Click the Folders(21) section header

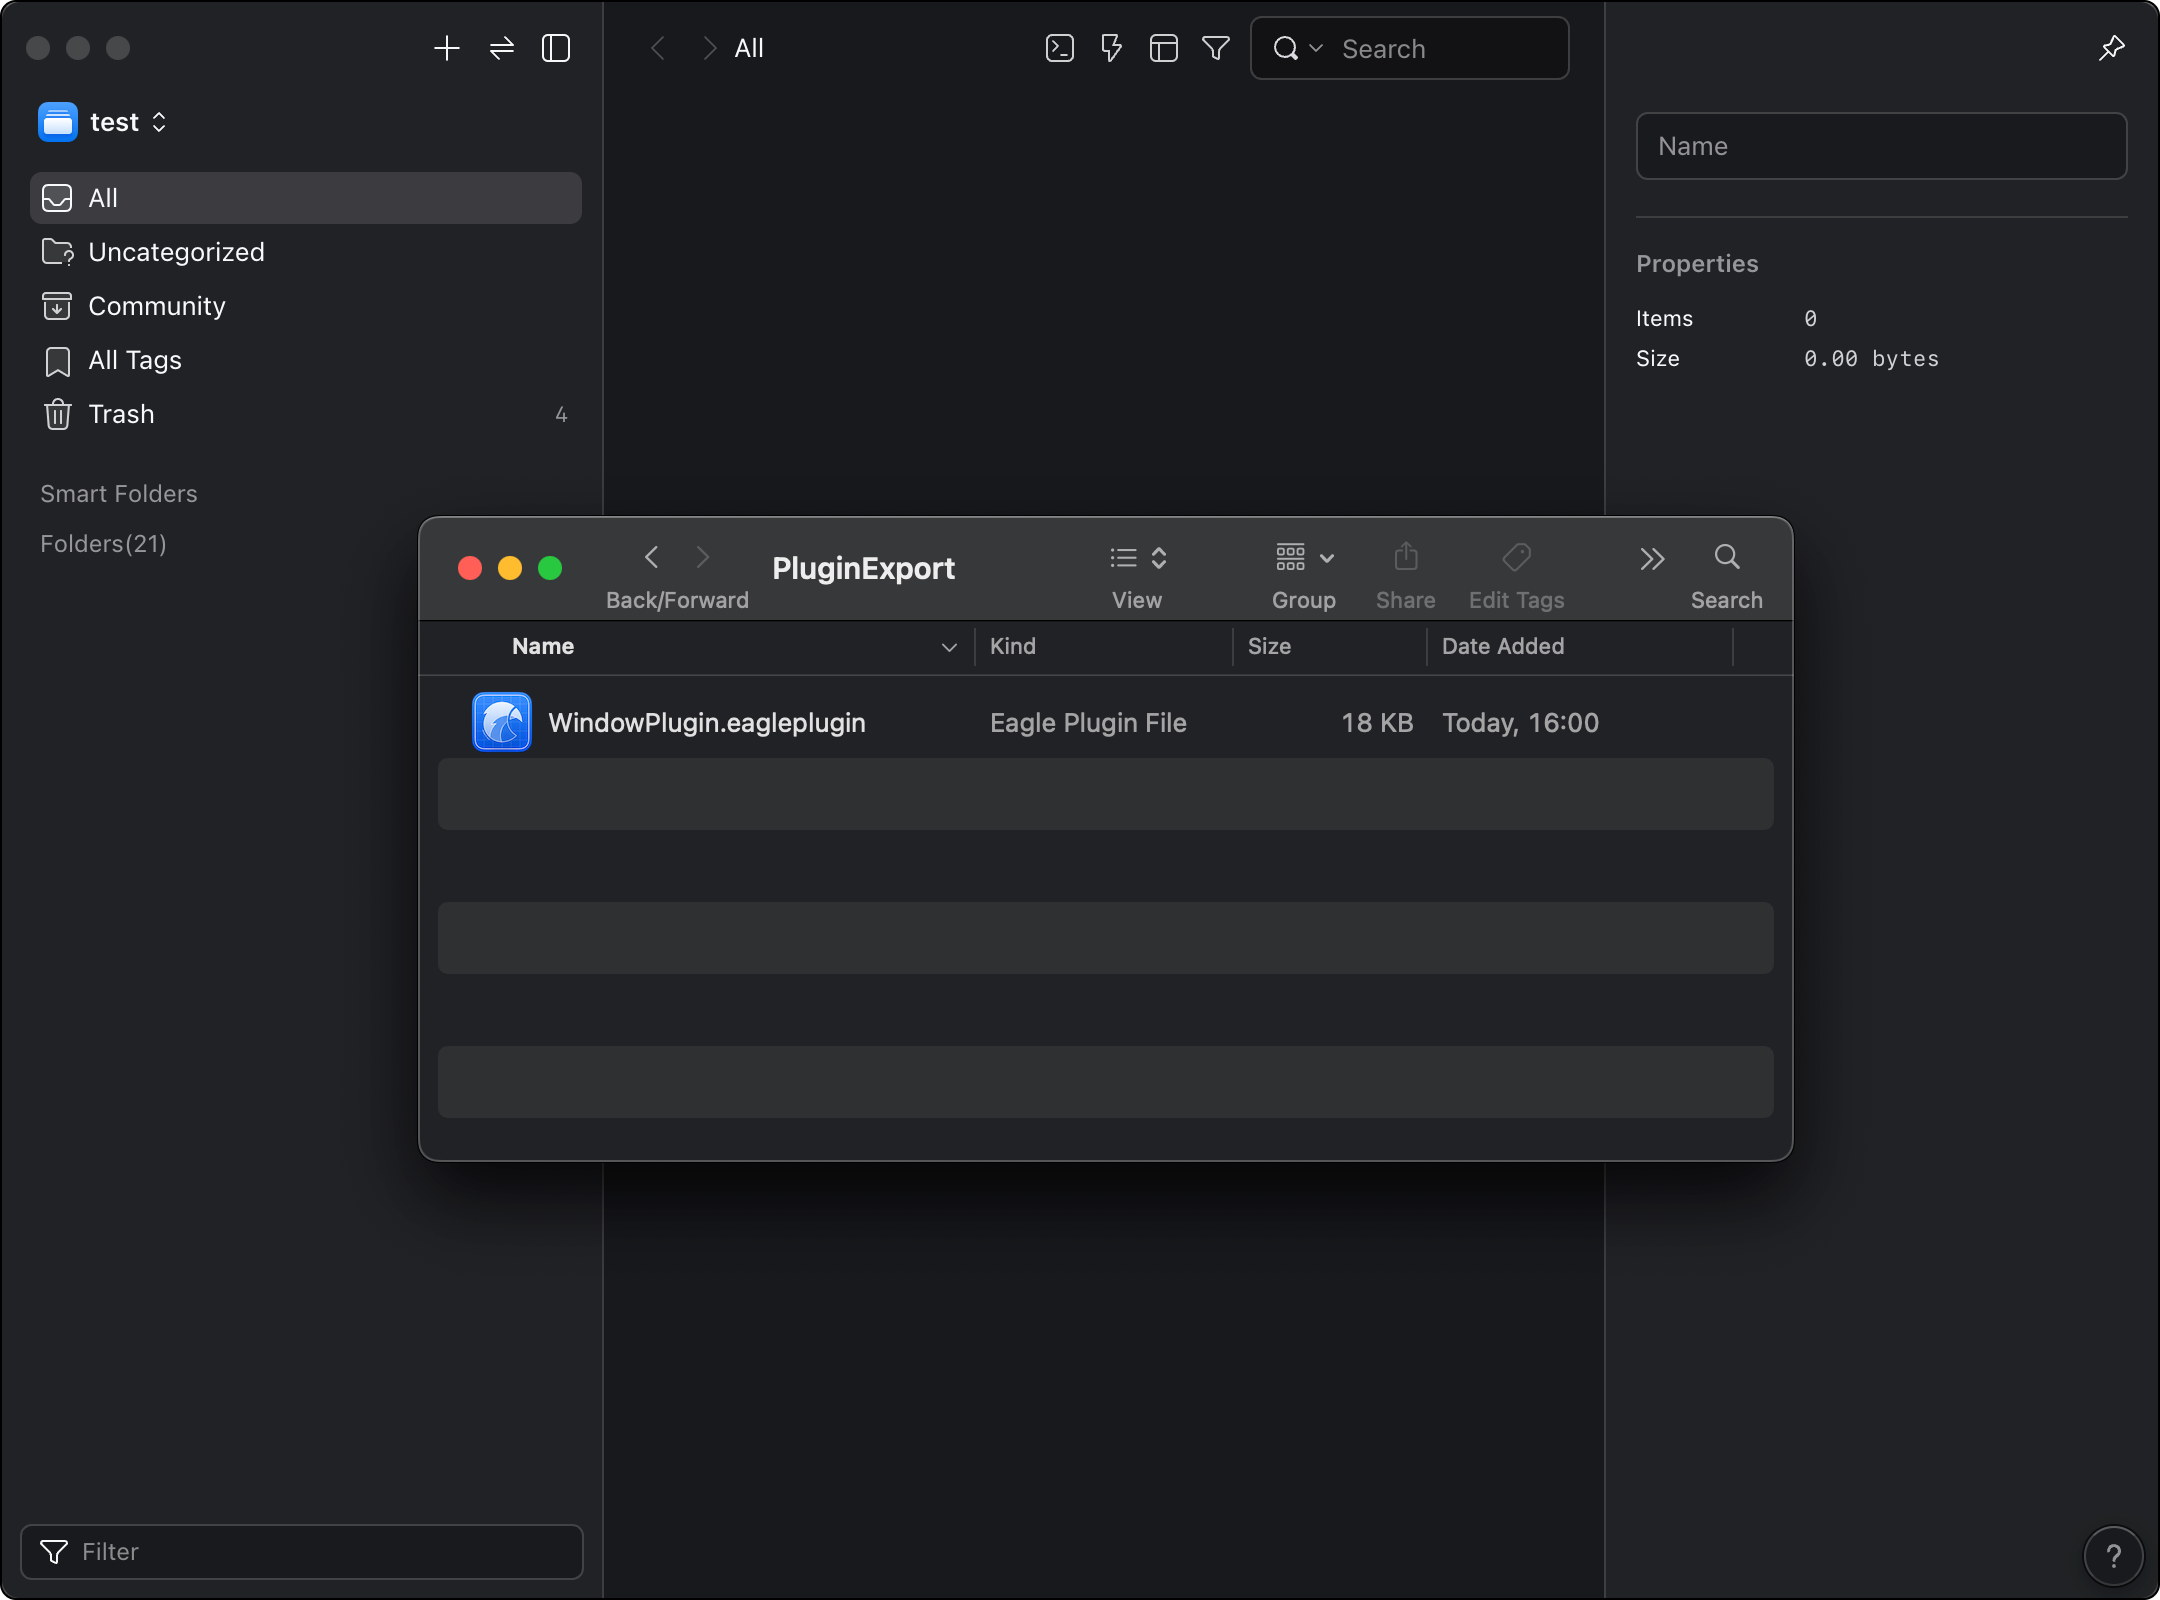[104, 544]
